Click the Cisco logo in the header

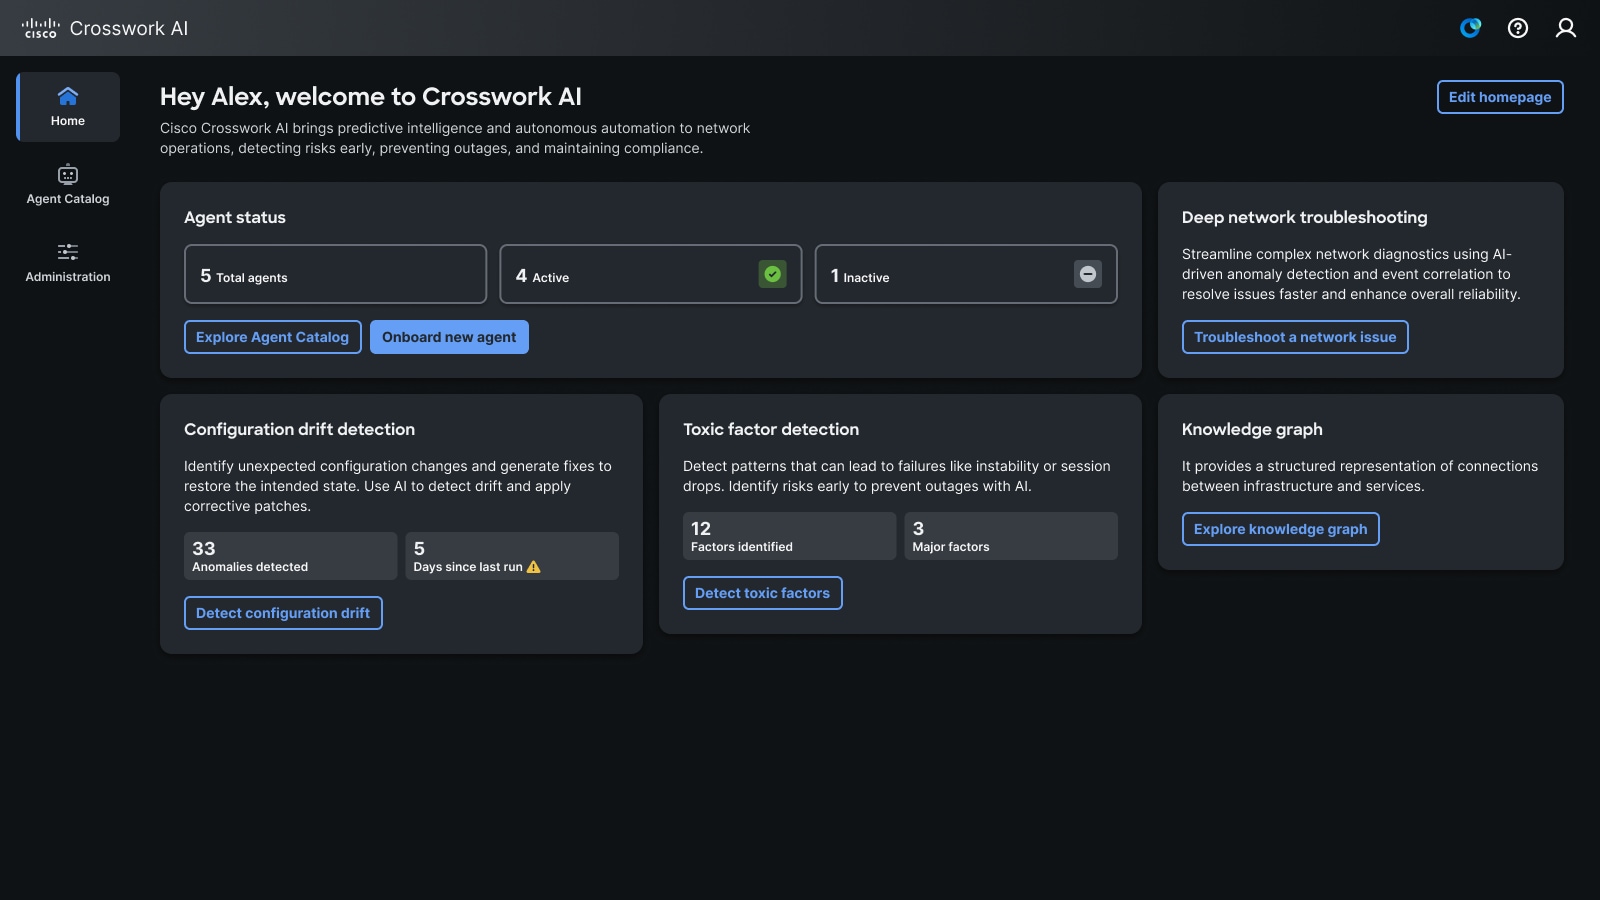(x=41, y=28)
